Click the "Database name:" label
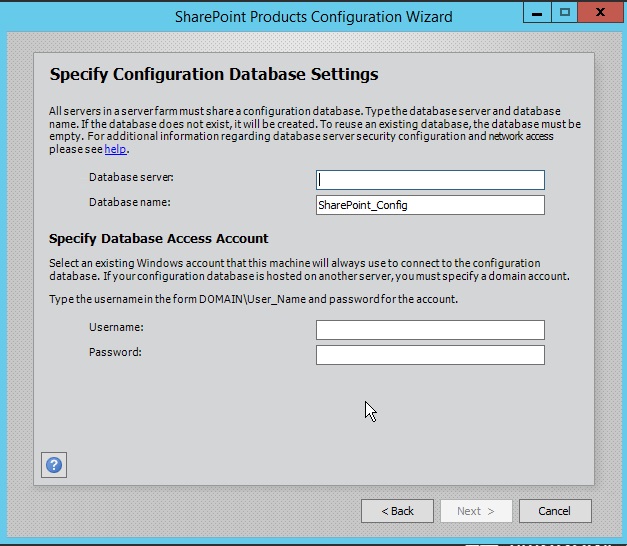627x546 pixels. (130, 203)
